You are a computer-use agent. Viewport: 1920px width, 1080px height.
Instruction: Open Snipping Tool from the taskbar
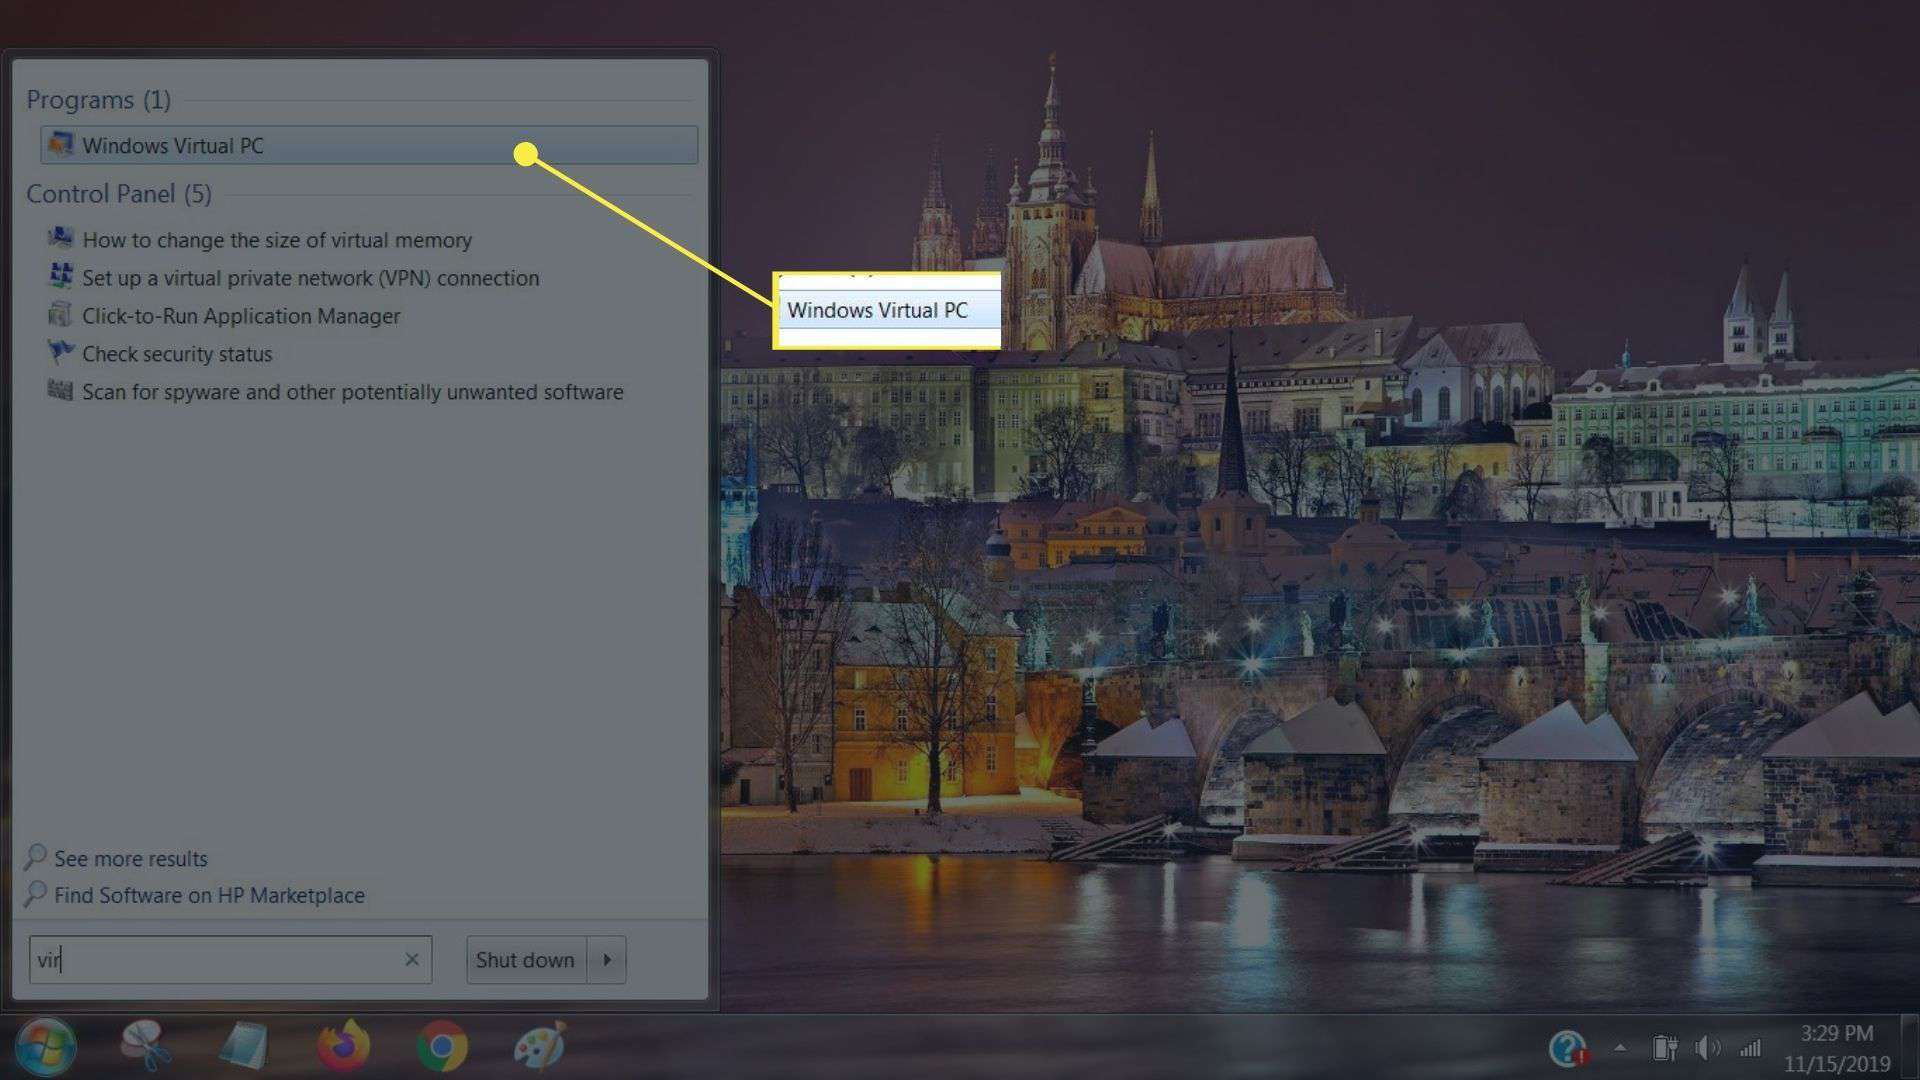point(146,1047)
